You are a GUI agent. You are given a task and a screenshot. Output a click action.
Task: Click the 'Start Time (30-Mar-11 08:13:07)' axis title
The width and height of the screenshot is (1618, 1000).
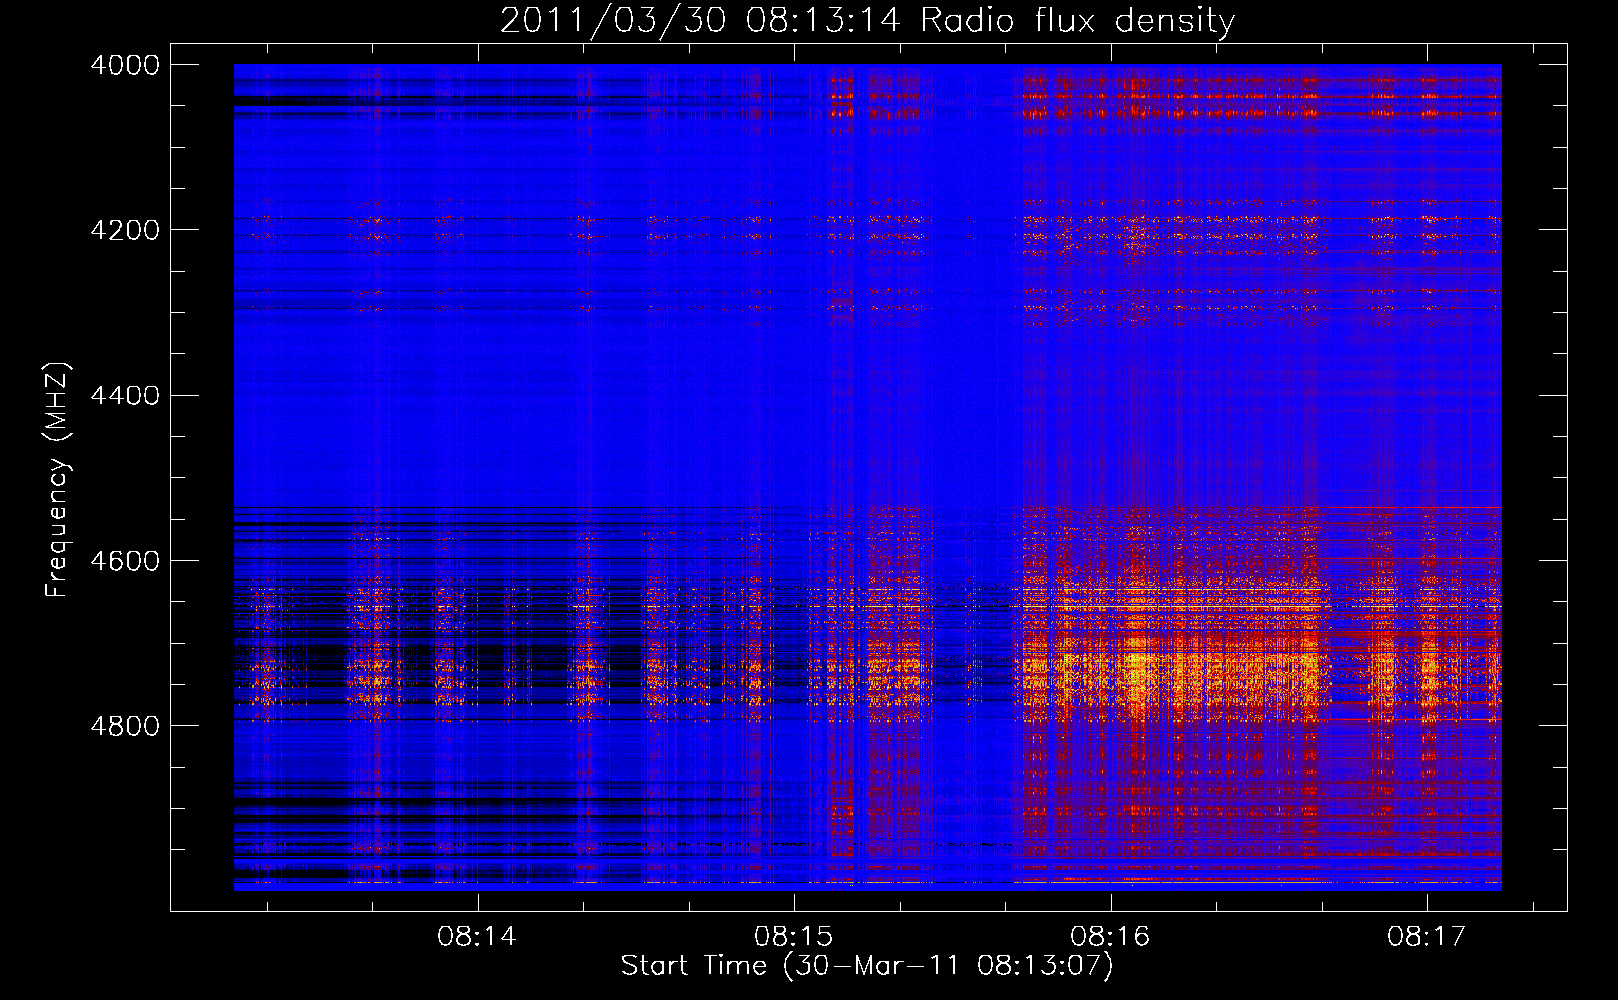pyautogui.click(x=867, y=966)
